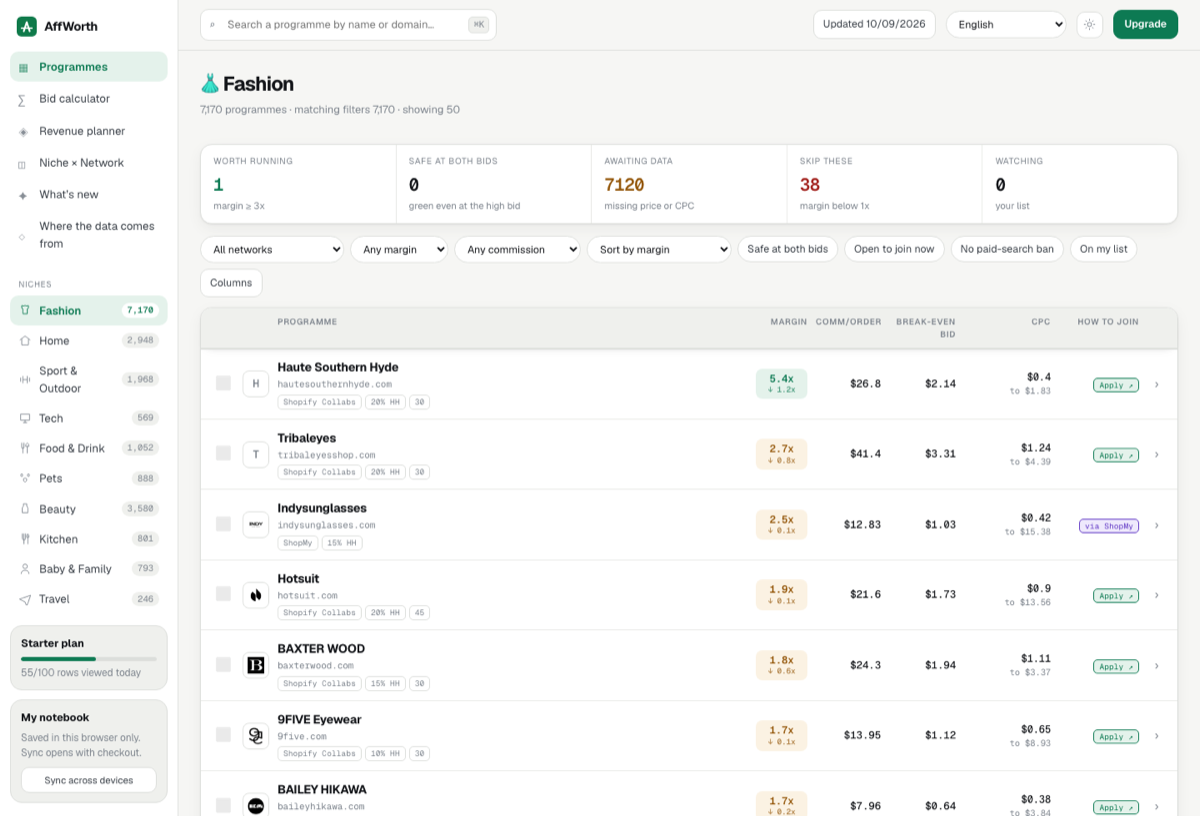Click the Revenue planner diamond icon

pyautogui.click(x=23, y=131)
